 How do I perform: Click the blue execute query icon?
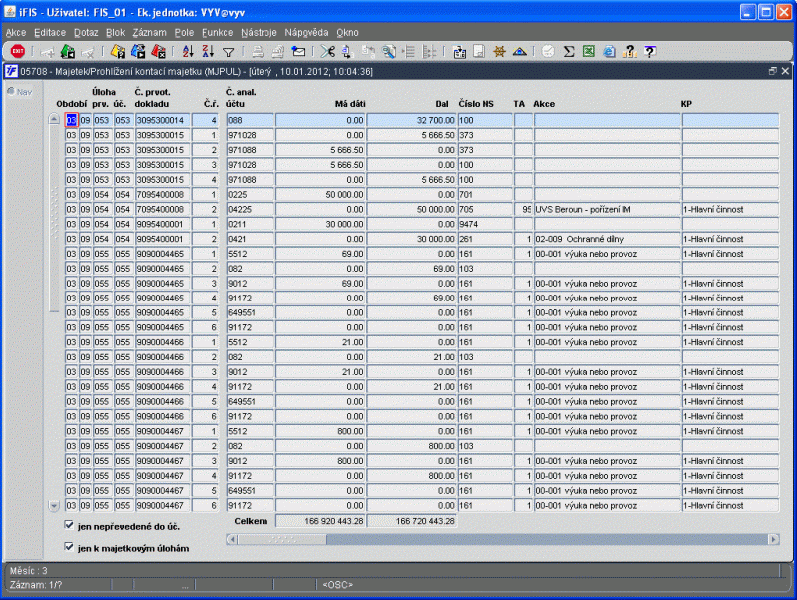(138, 51)
